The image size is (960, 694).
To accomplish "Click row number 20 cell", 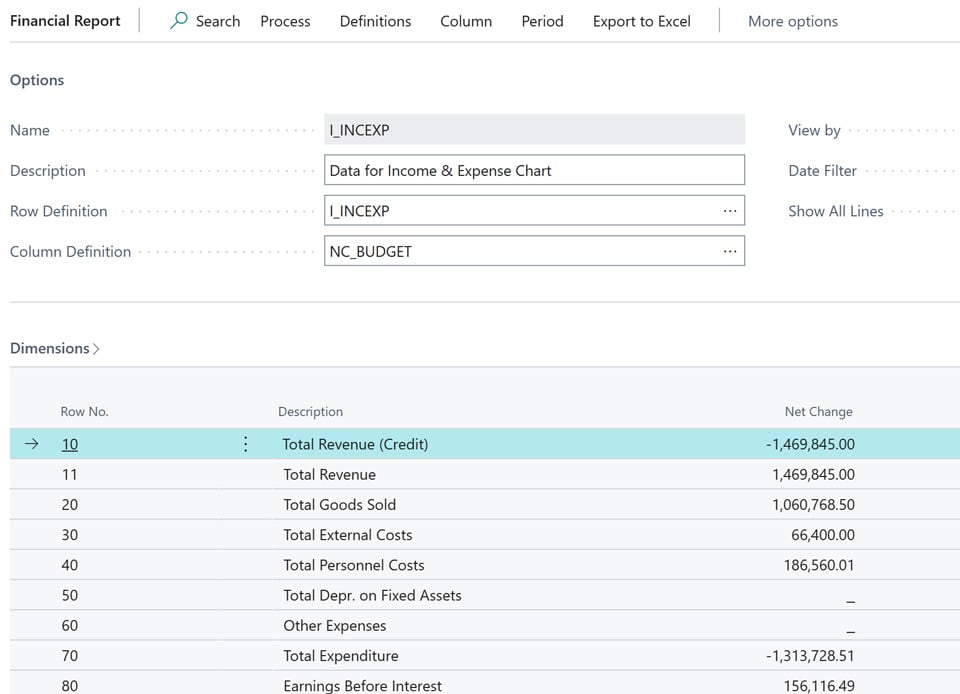I will click(70, 504).
